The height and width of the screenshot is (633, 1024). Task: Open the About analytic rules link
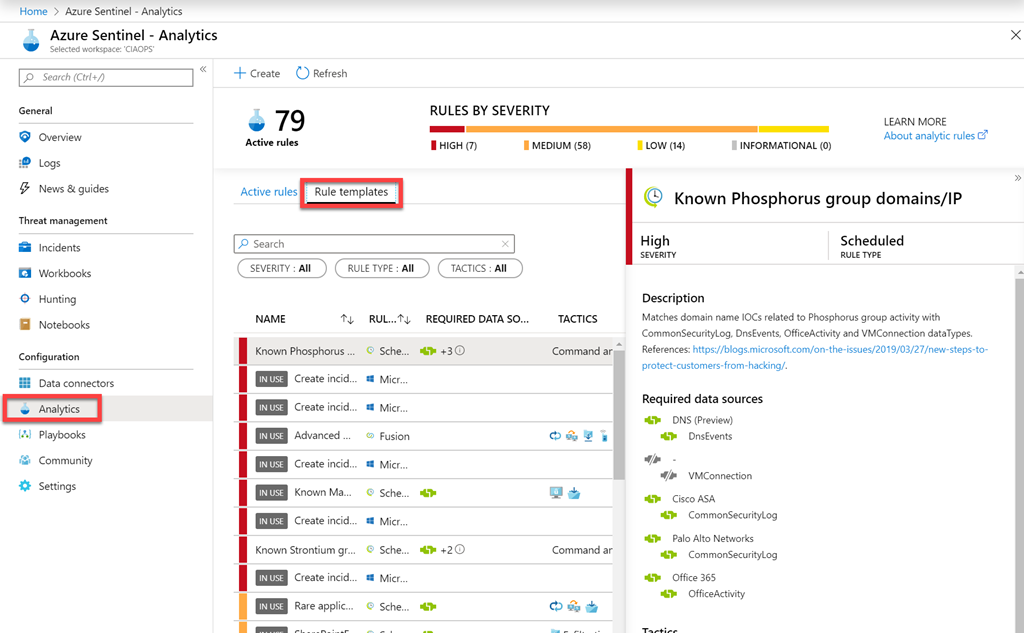click(935, 136)
